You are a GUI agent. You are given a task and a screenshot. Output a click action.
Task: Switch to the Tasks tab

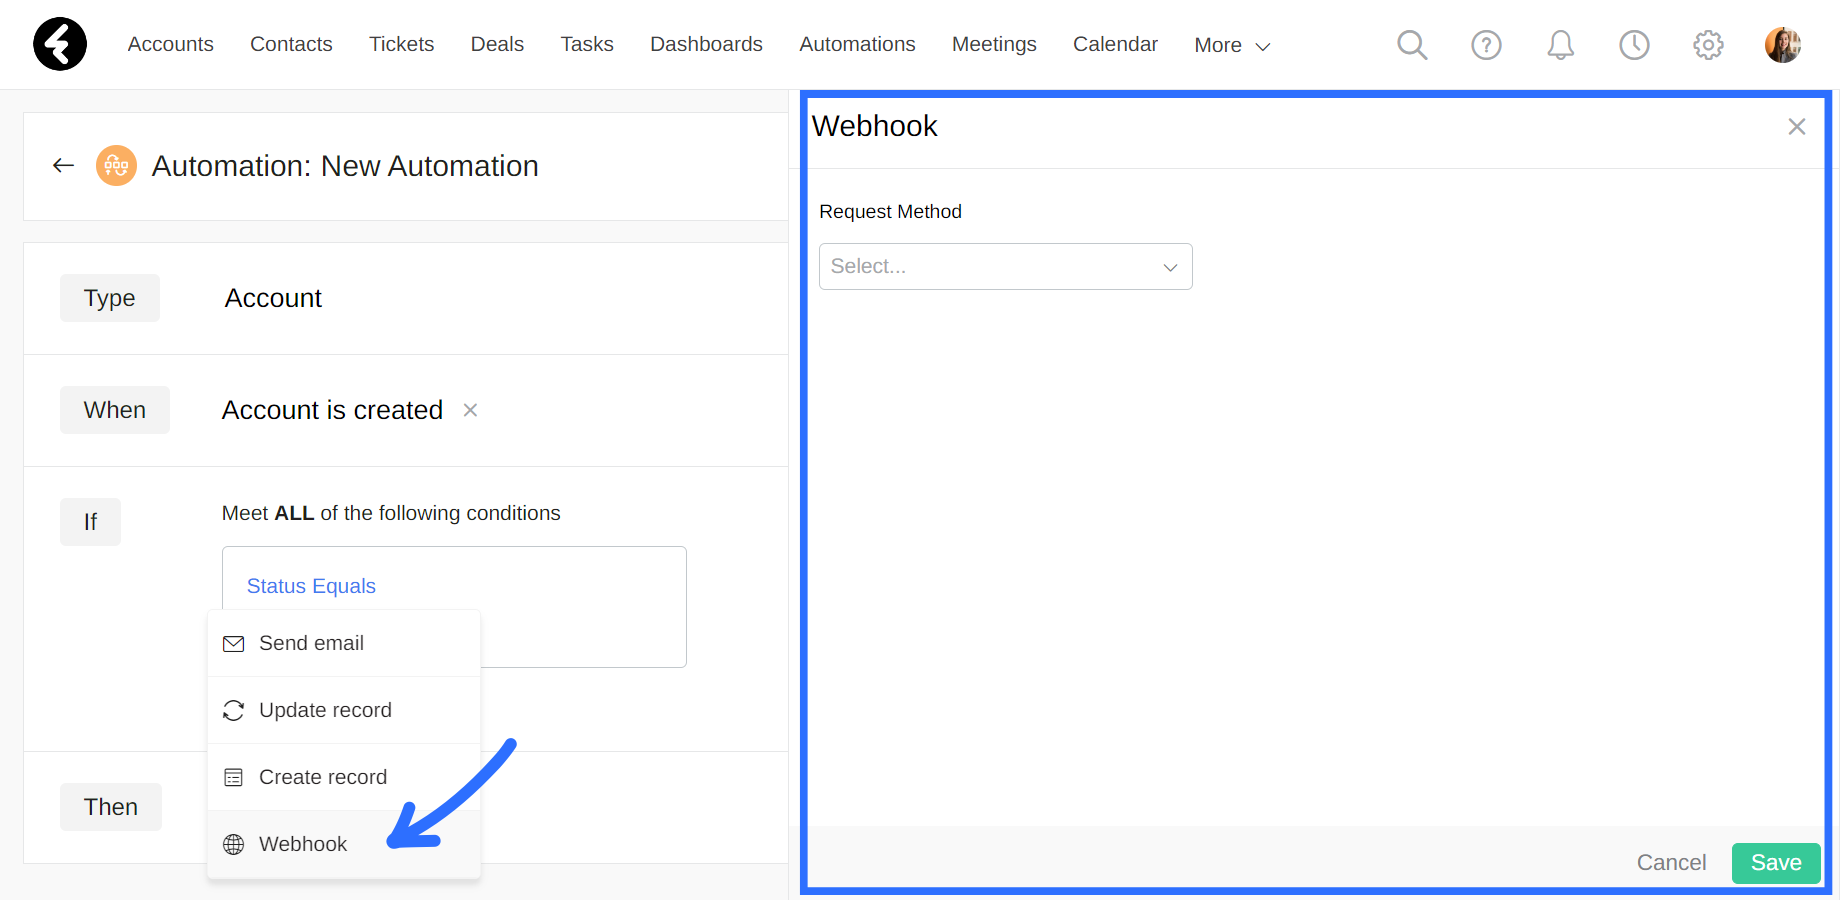(587, 44)
